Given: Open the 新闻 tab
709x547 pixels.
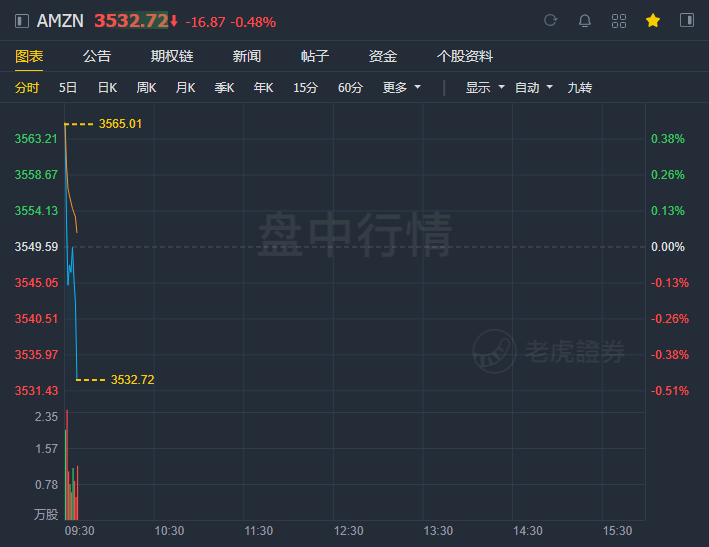Looking at the screenshot, I should 247,56.
